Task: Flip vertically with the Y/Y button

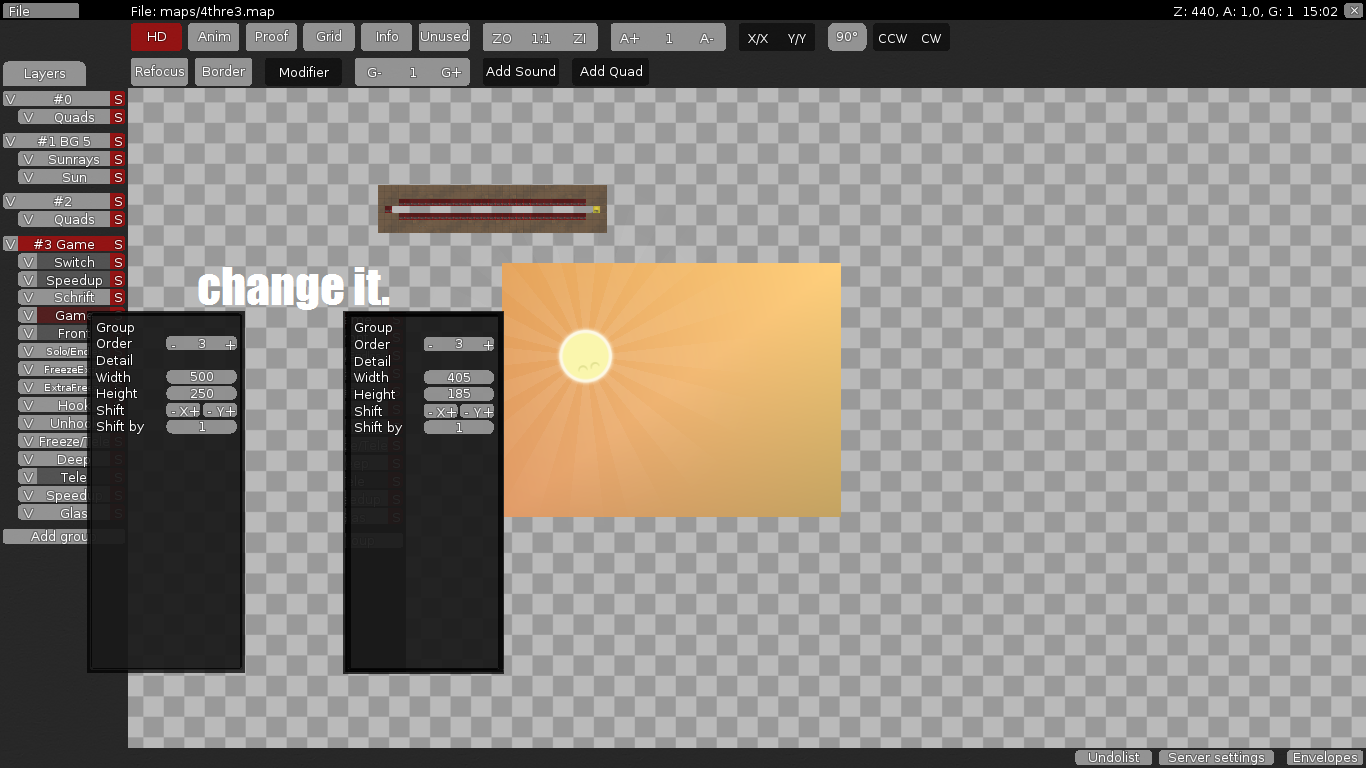Action: pos(796,38)
